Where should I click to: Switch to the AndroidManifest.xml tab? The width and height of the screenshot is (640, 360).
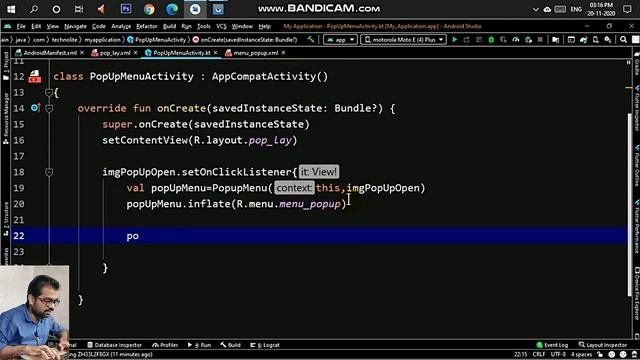49,53
